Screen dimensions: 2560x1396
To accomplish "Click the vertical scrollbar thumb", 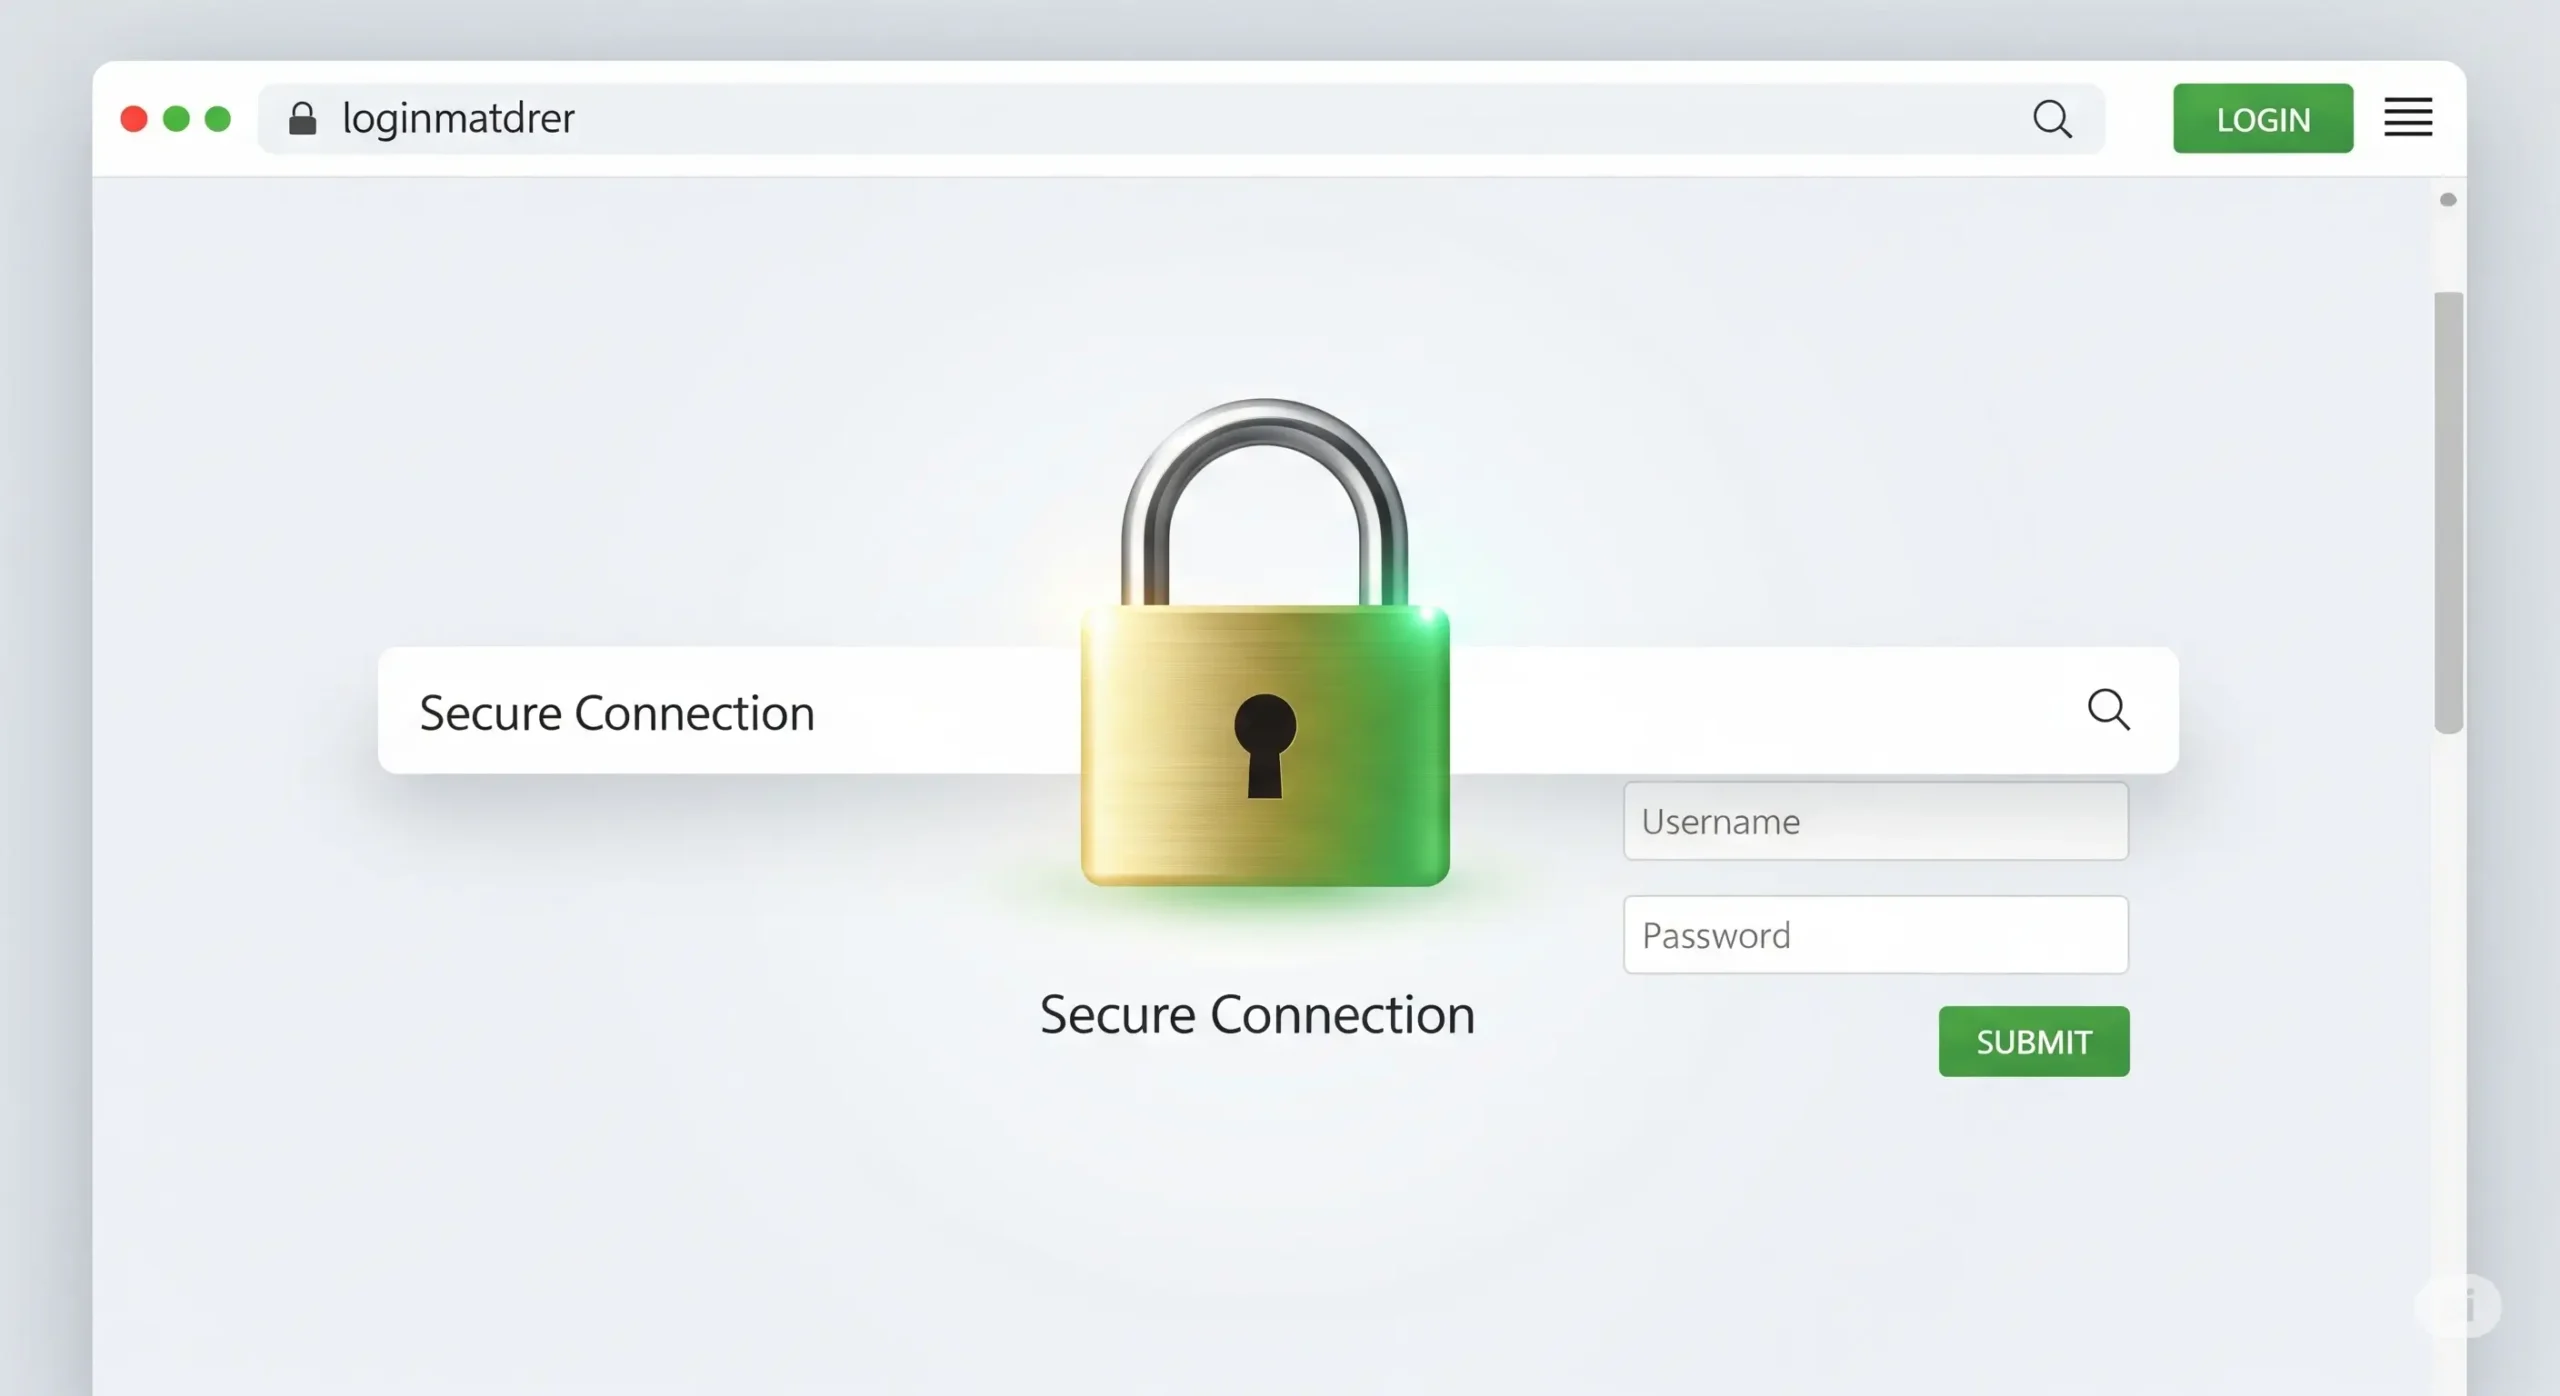I will click(2448, 512).
